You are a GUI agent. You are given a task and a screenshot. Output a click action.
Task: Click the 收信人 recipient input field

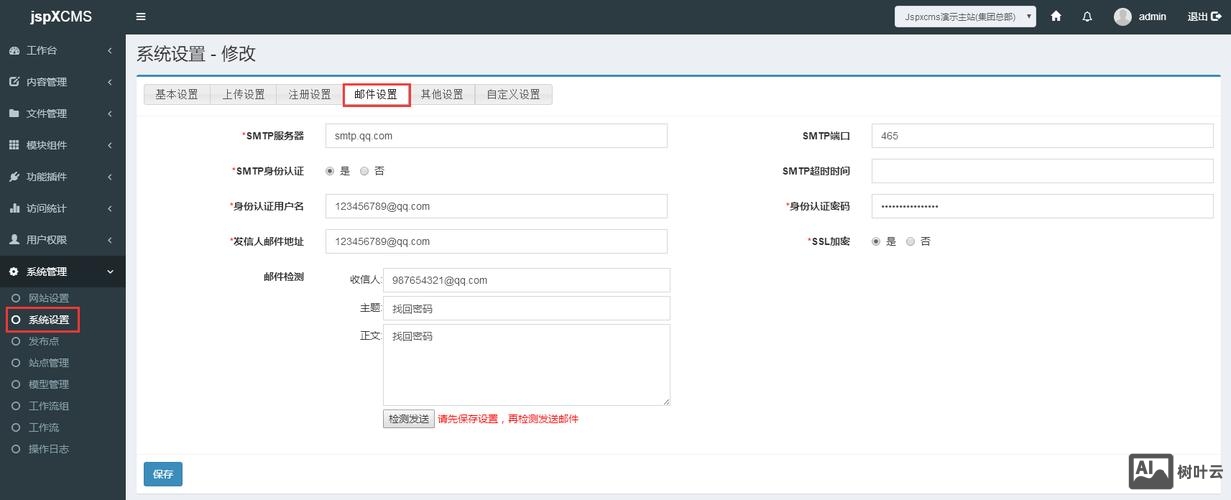click(x=526, y=280)
